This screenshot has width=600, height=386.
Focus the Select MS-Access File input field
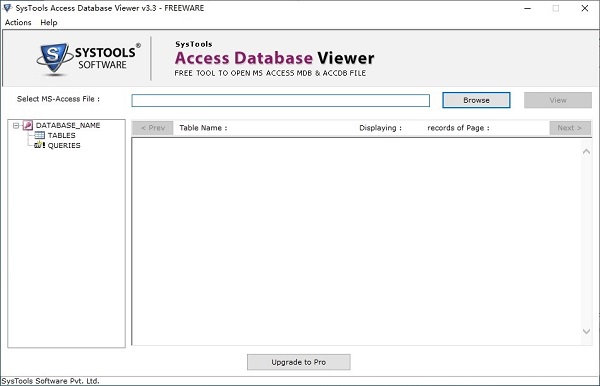tap(280, 101)
